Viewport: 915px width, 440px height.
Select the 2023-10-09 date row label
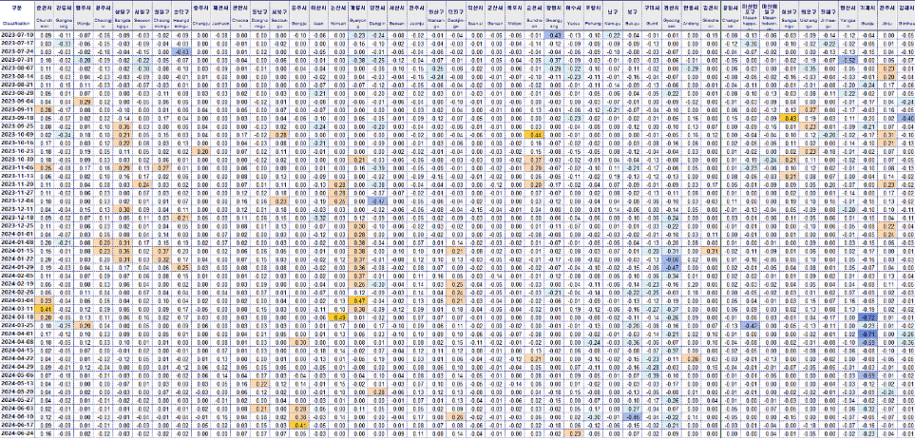pos(17,134)
